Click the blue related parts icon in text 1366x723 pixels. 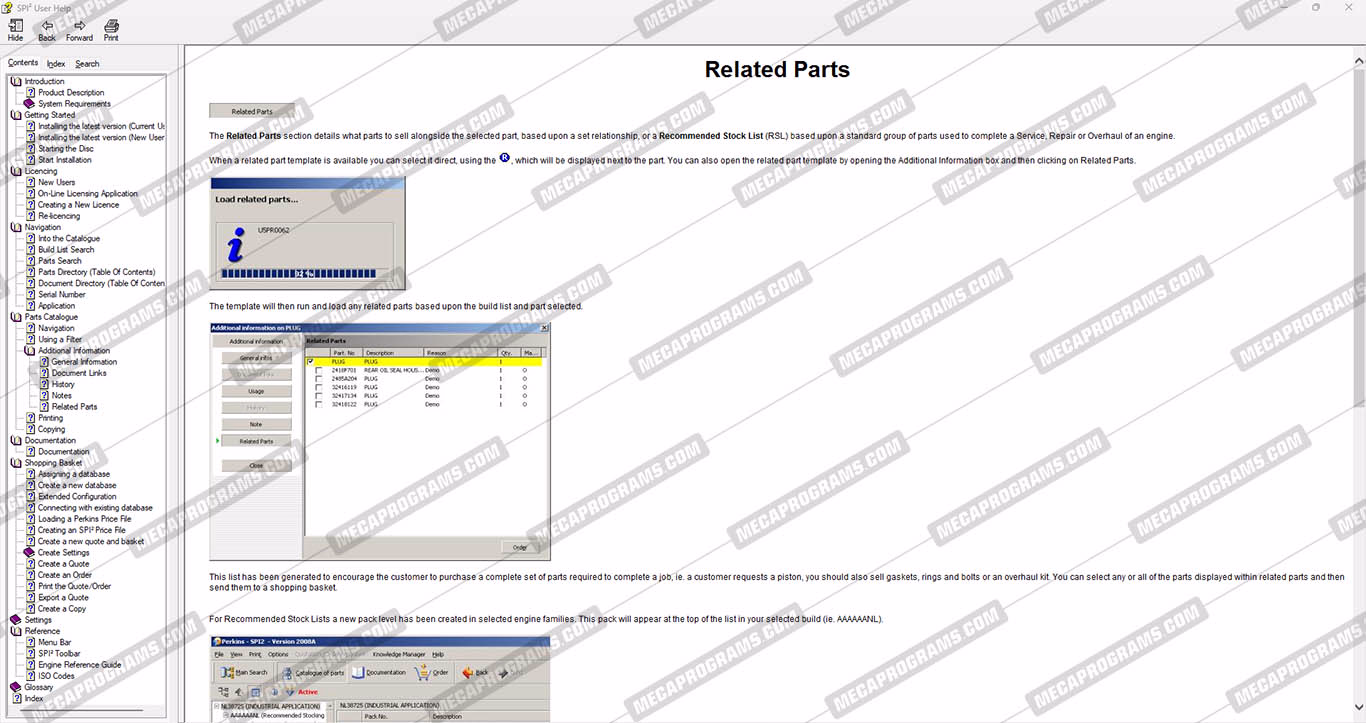(x=505, y=158)
